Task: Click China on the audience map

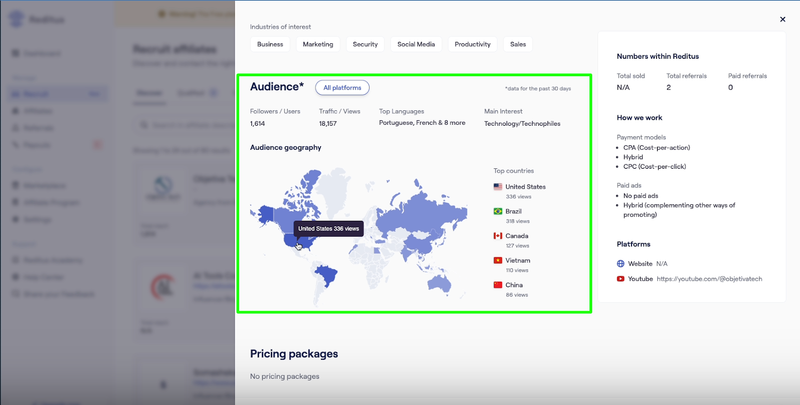Action: pos(420,245)
